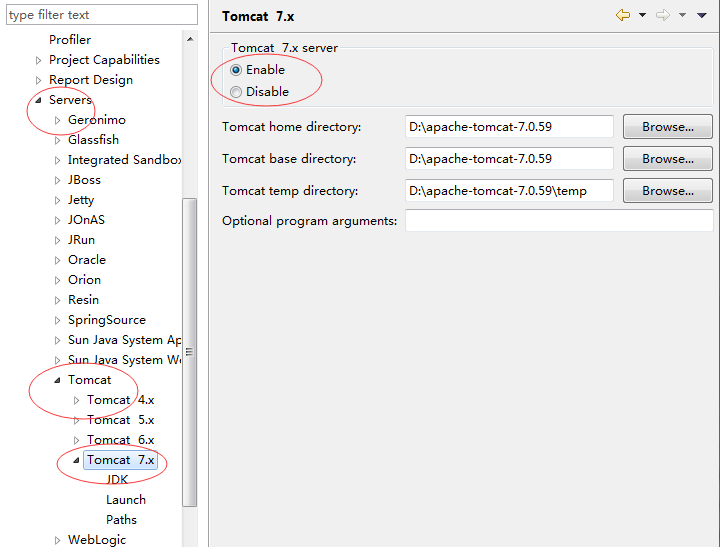Expand Project Capabilities node
720x547 pixels.
(x=39, y=60)
